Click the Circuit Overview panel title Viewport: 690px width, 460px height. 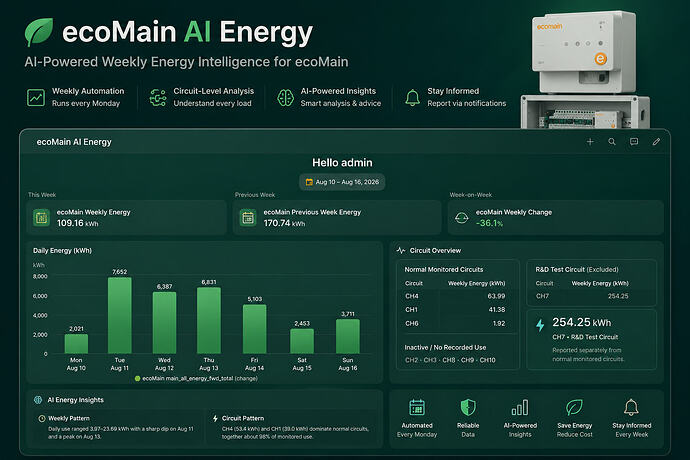coord(435,250)
